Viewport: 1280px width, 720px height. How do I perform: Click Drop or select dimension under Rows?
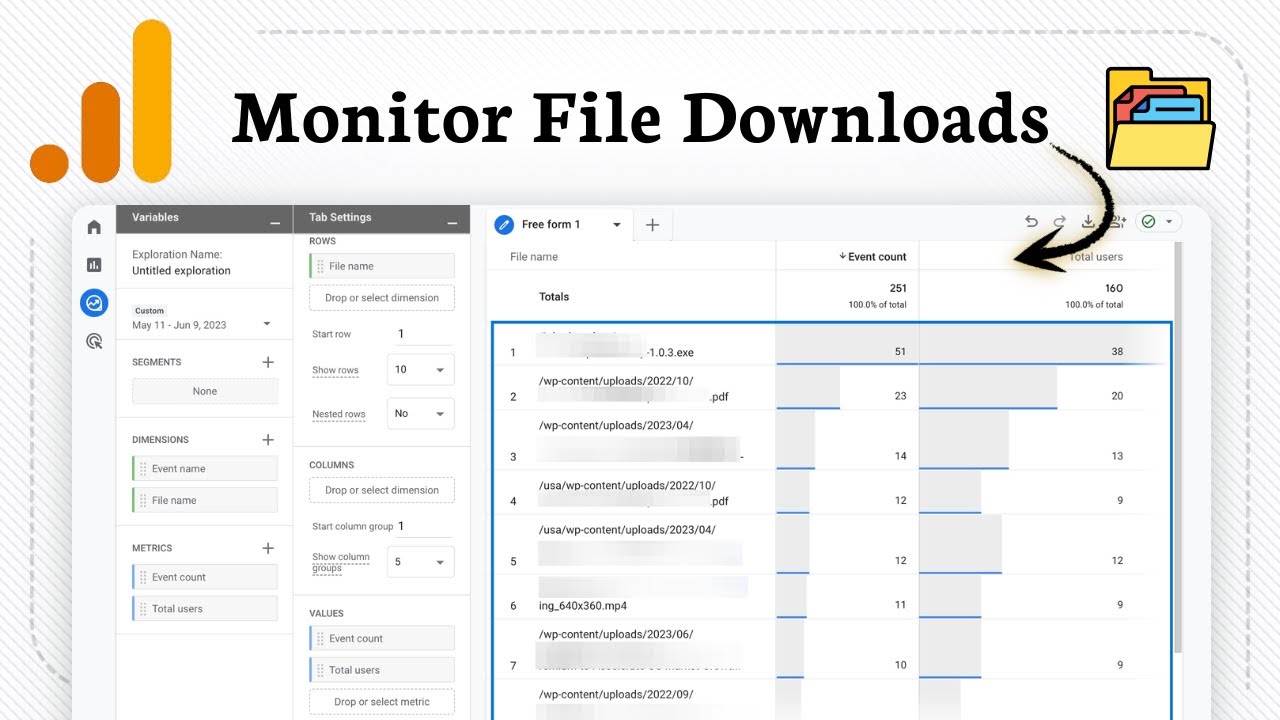[382, 298]
